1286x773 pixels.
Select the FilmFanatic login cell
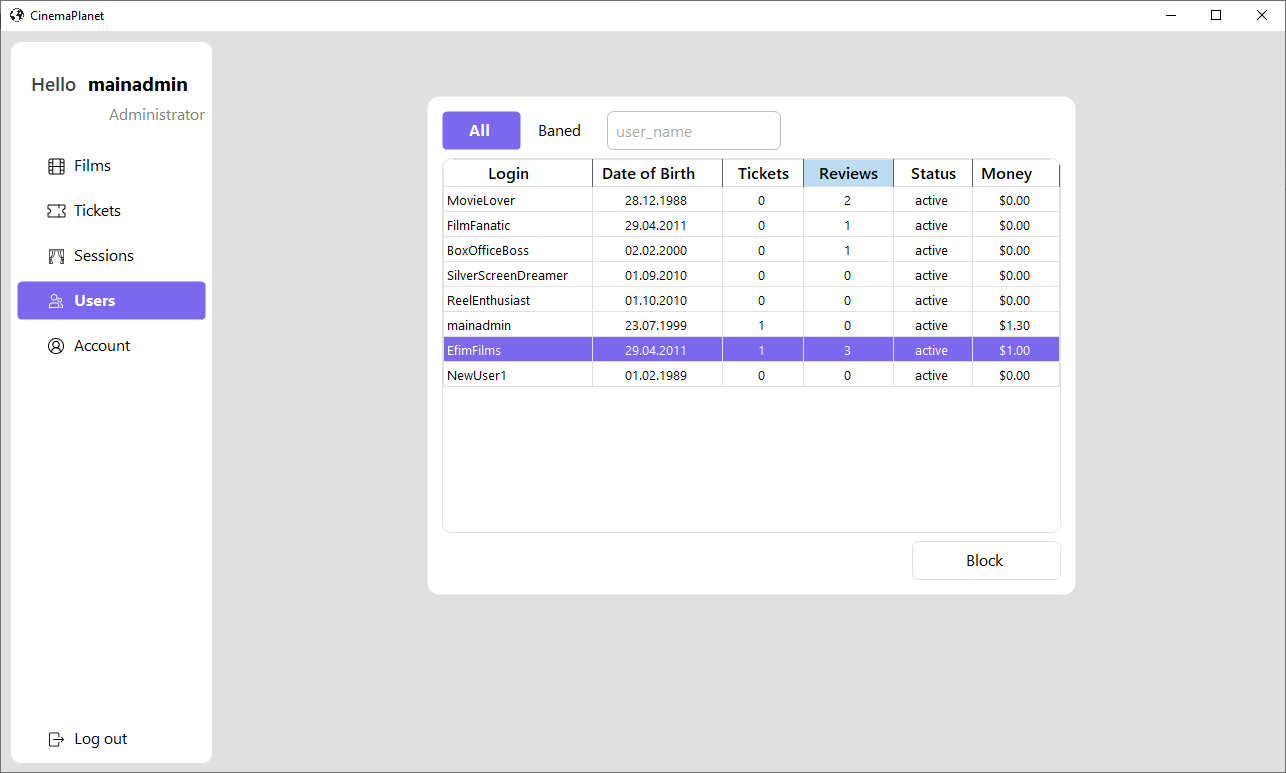click(x=518, y=225)
